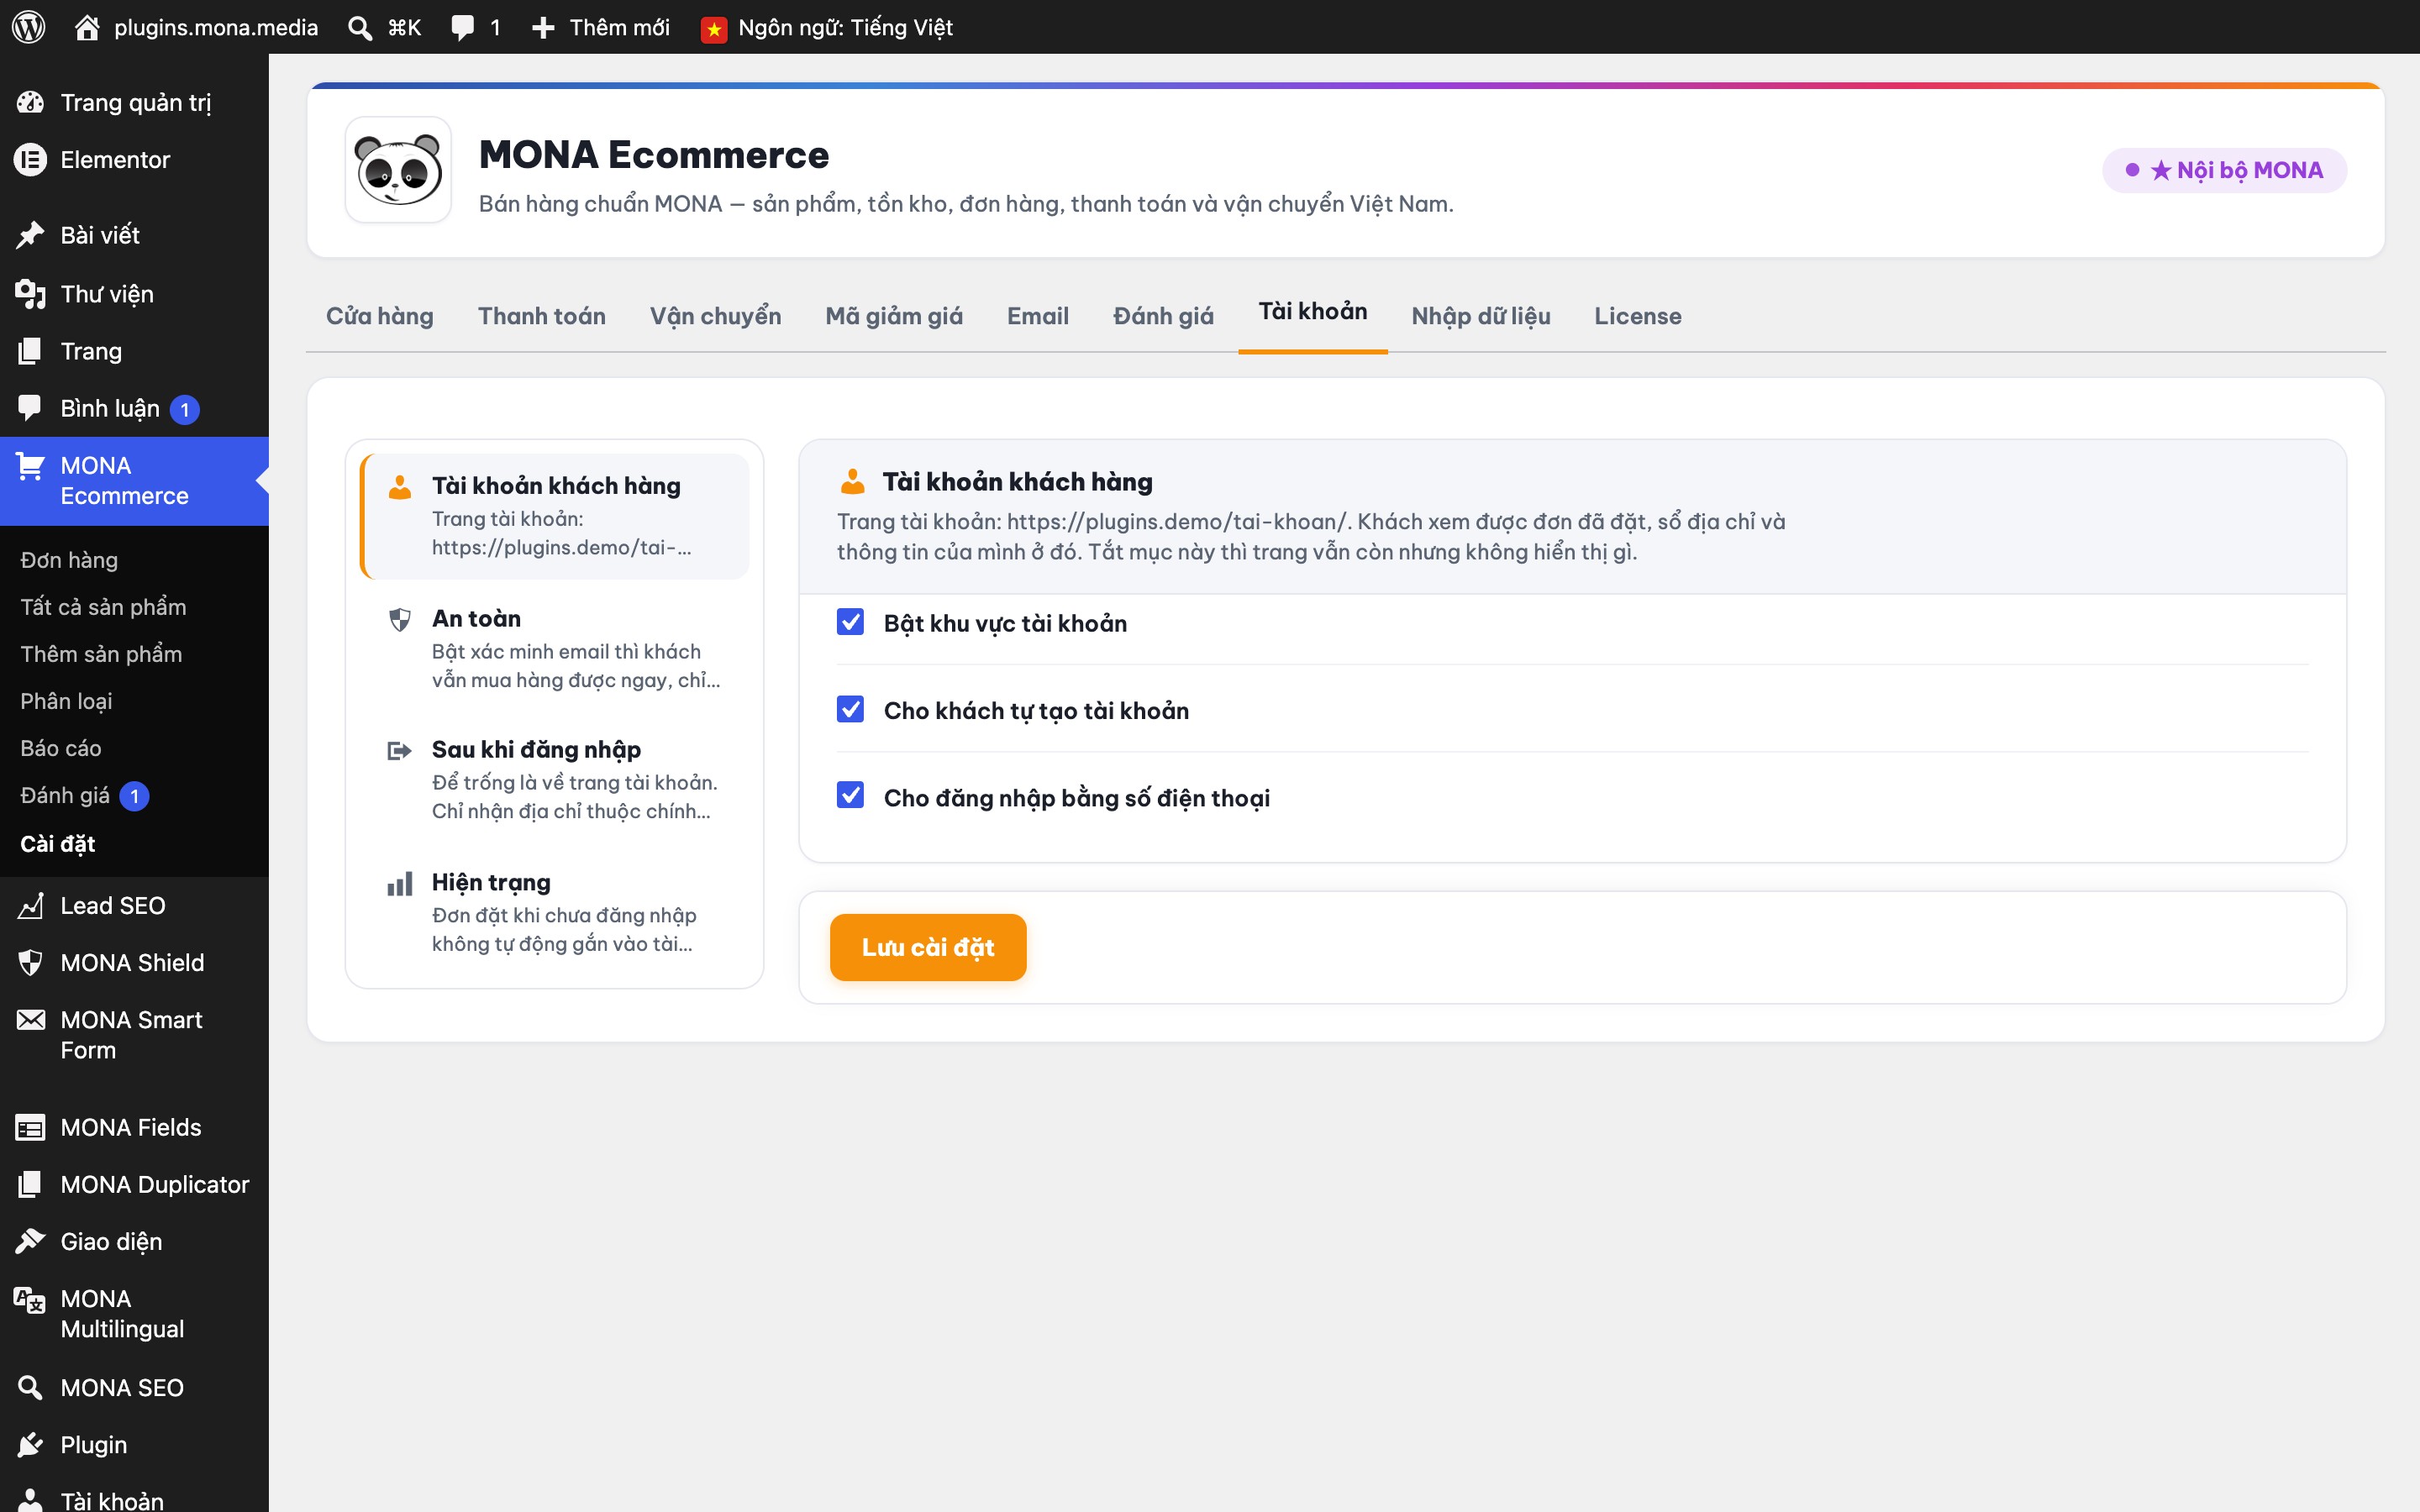Image resolution: width=2420 pixels, height=1512 pixels.
Task: Click the Giao diện brush icon
Action: pos(30,1242)
